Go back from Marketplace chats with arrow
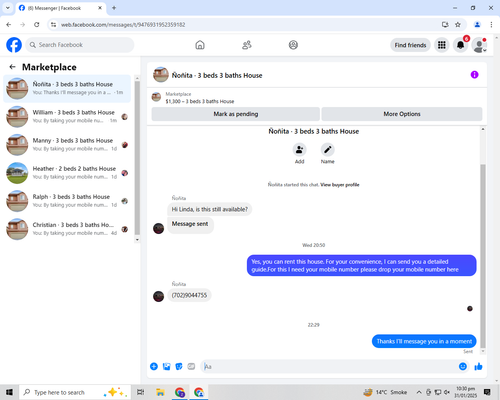Image resolution: width=500 pixels, height=400 pixels. pos(12,67)
